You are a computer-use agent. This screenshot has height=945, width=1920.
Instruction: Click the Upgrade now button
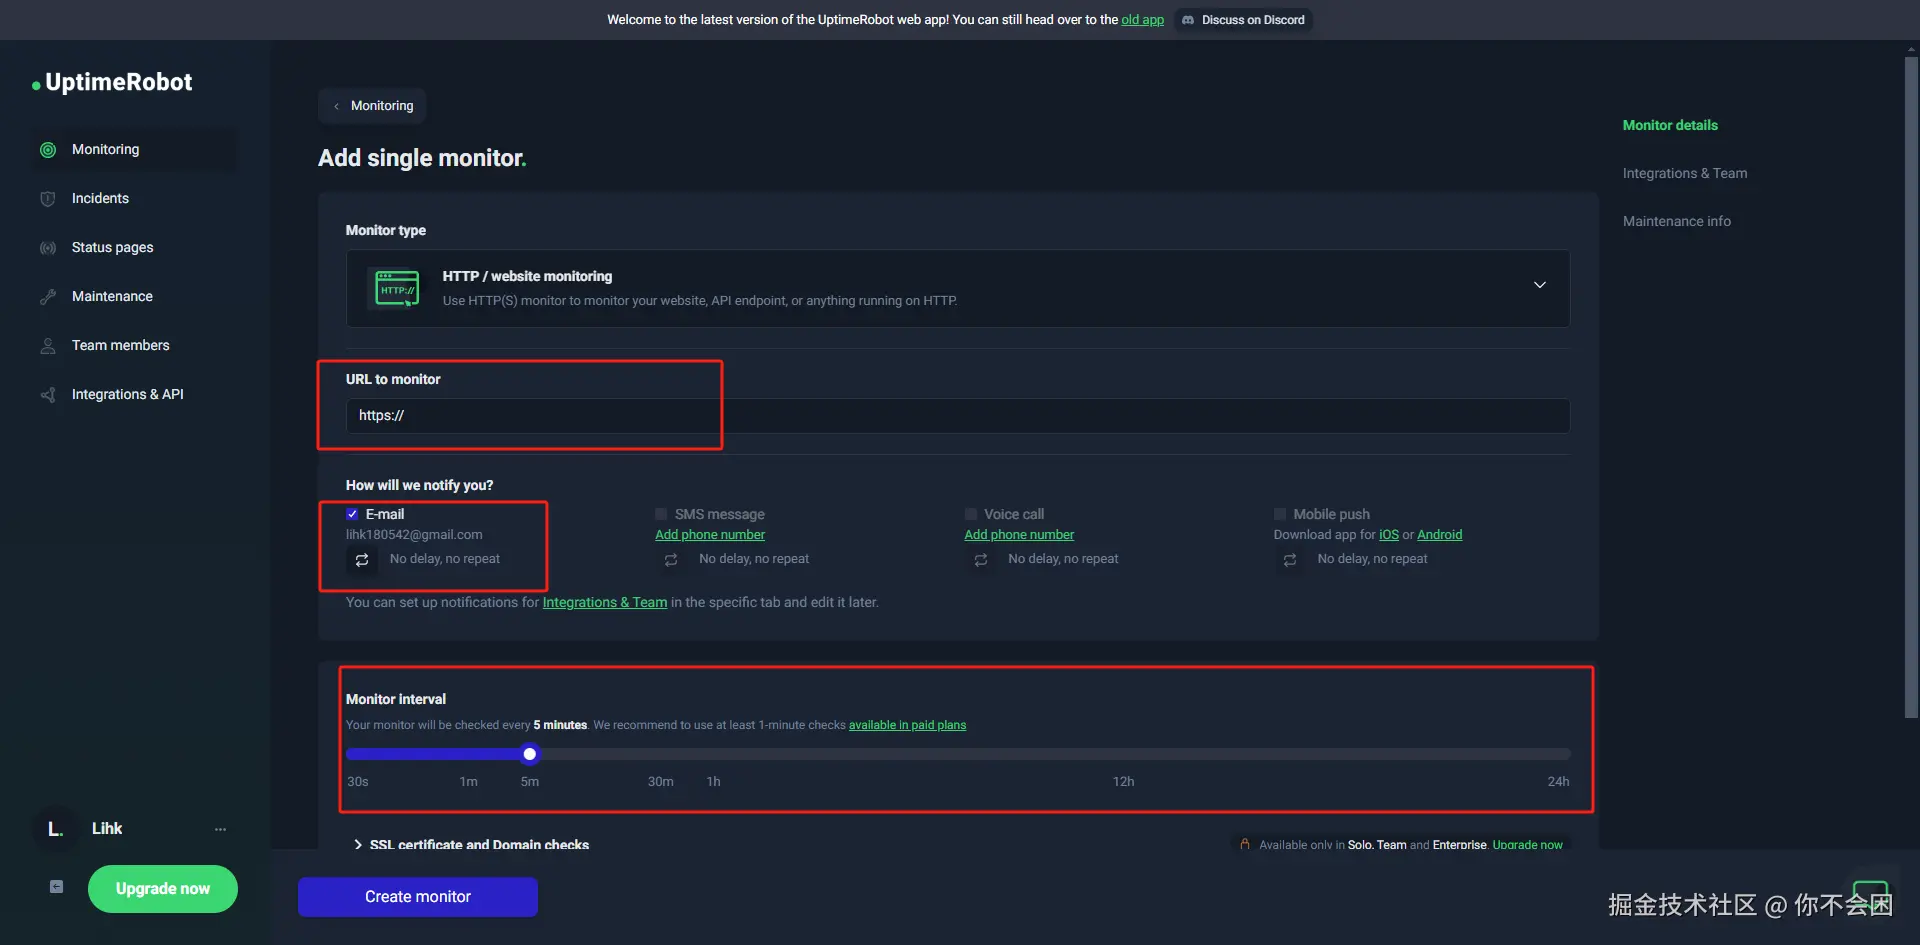[163, 889]
